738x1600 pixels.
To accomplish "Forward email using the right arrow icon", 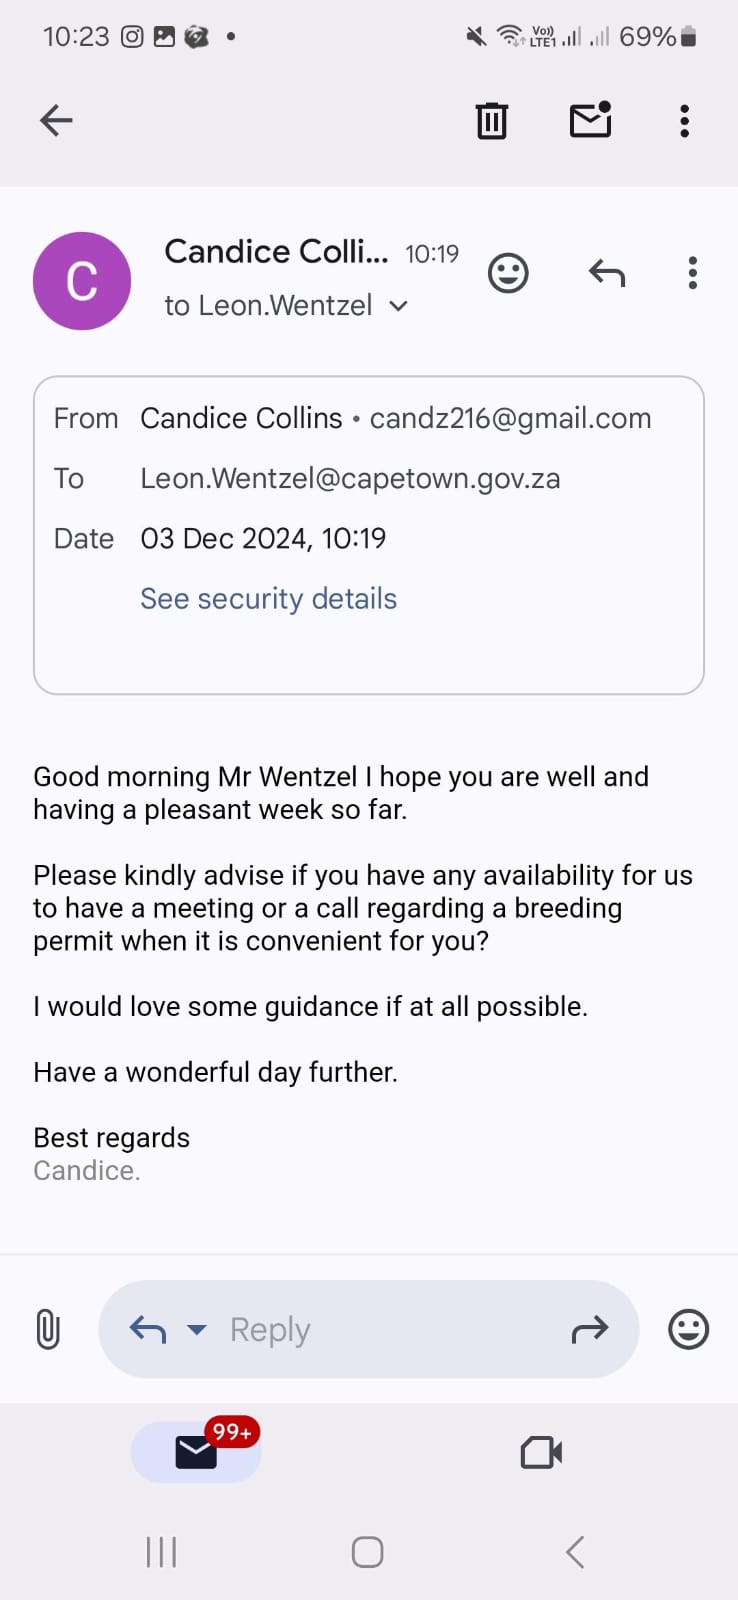I will pyautogui.click(x=590, y=1329).
